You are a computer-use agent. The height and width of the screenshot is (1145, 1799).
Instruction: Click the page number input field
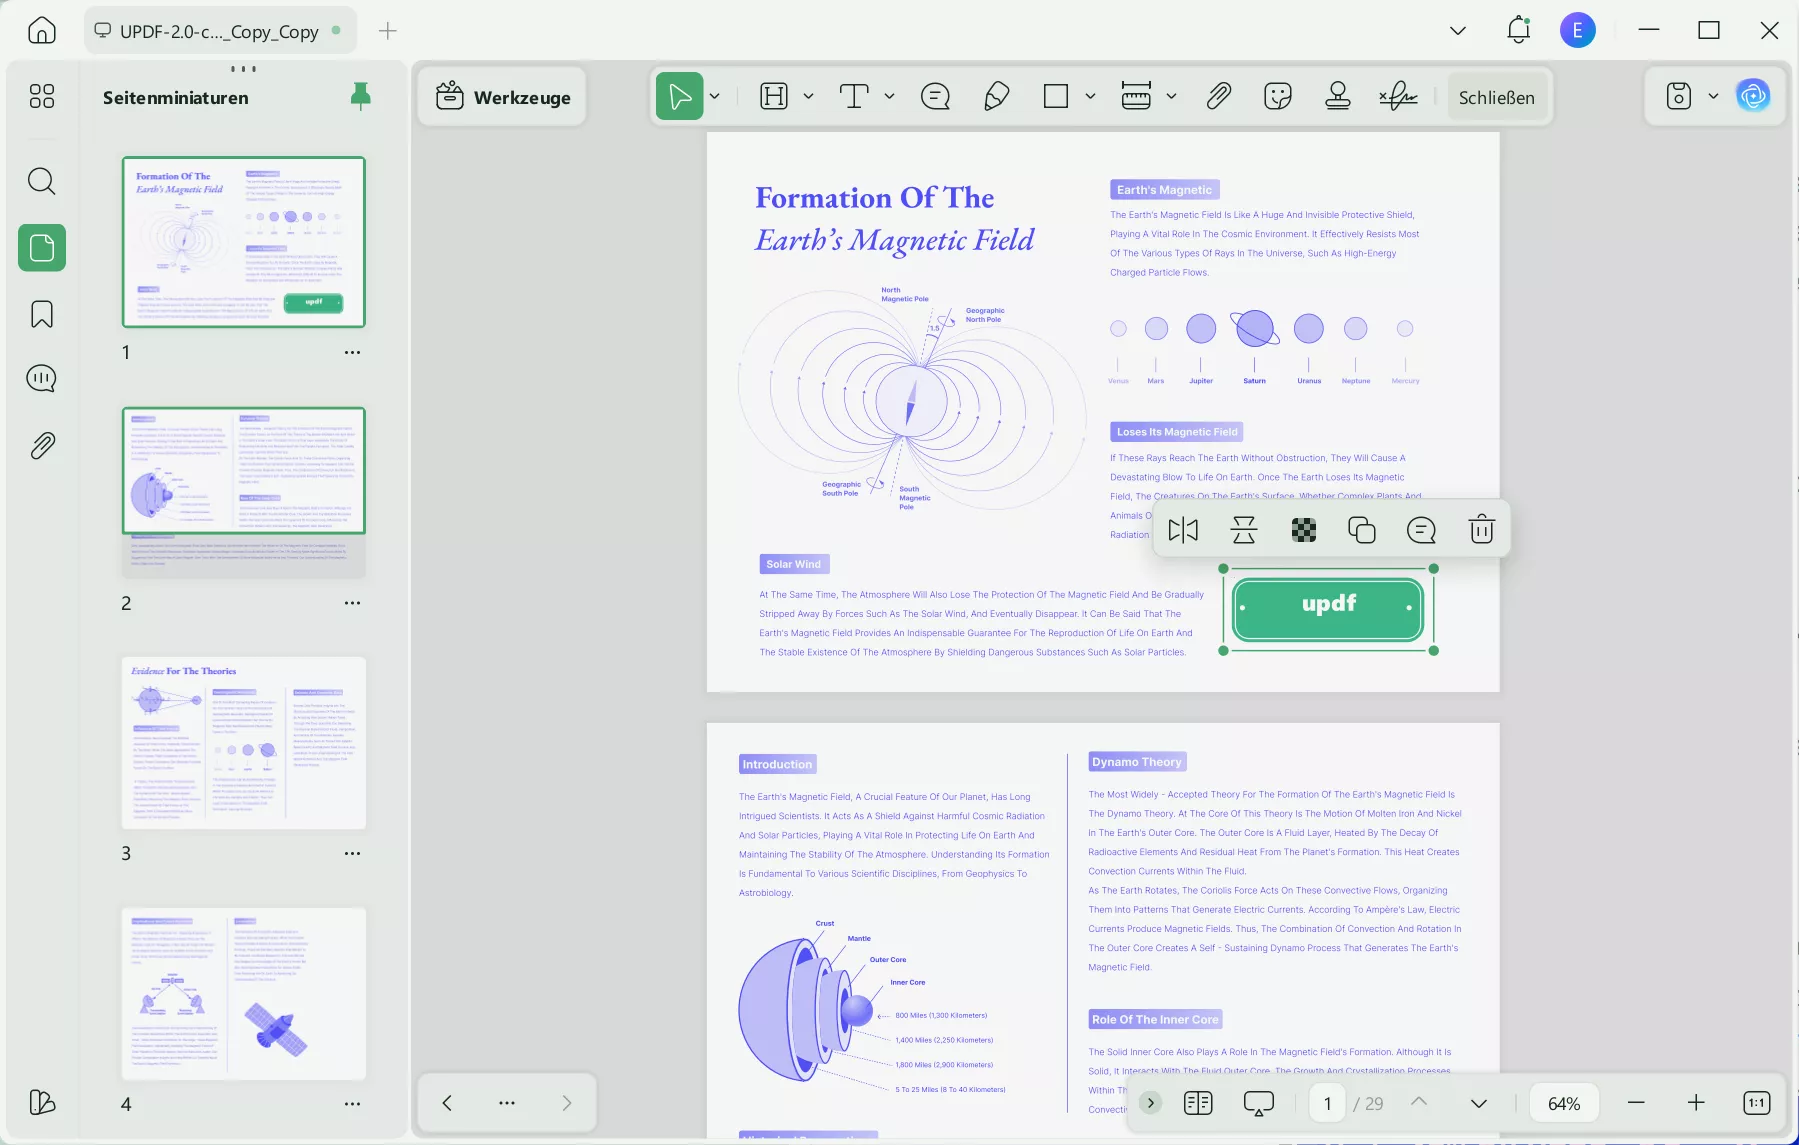coord(1327,1103)
